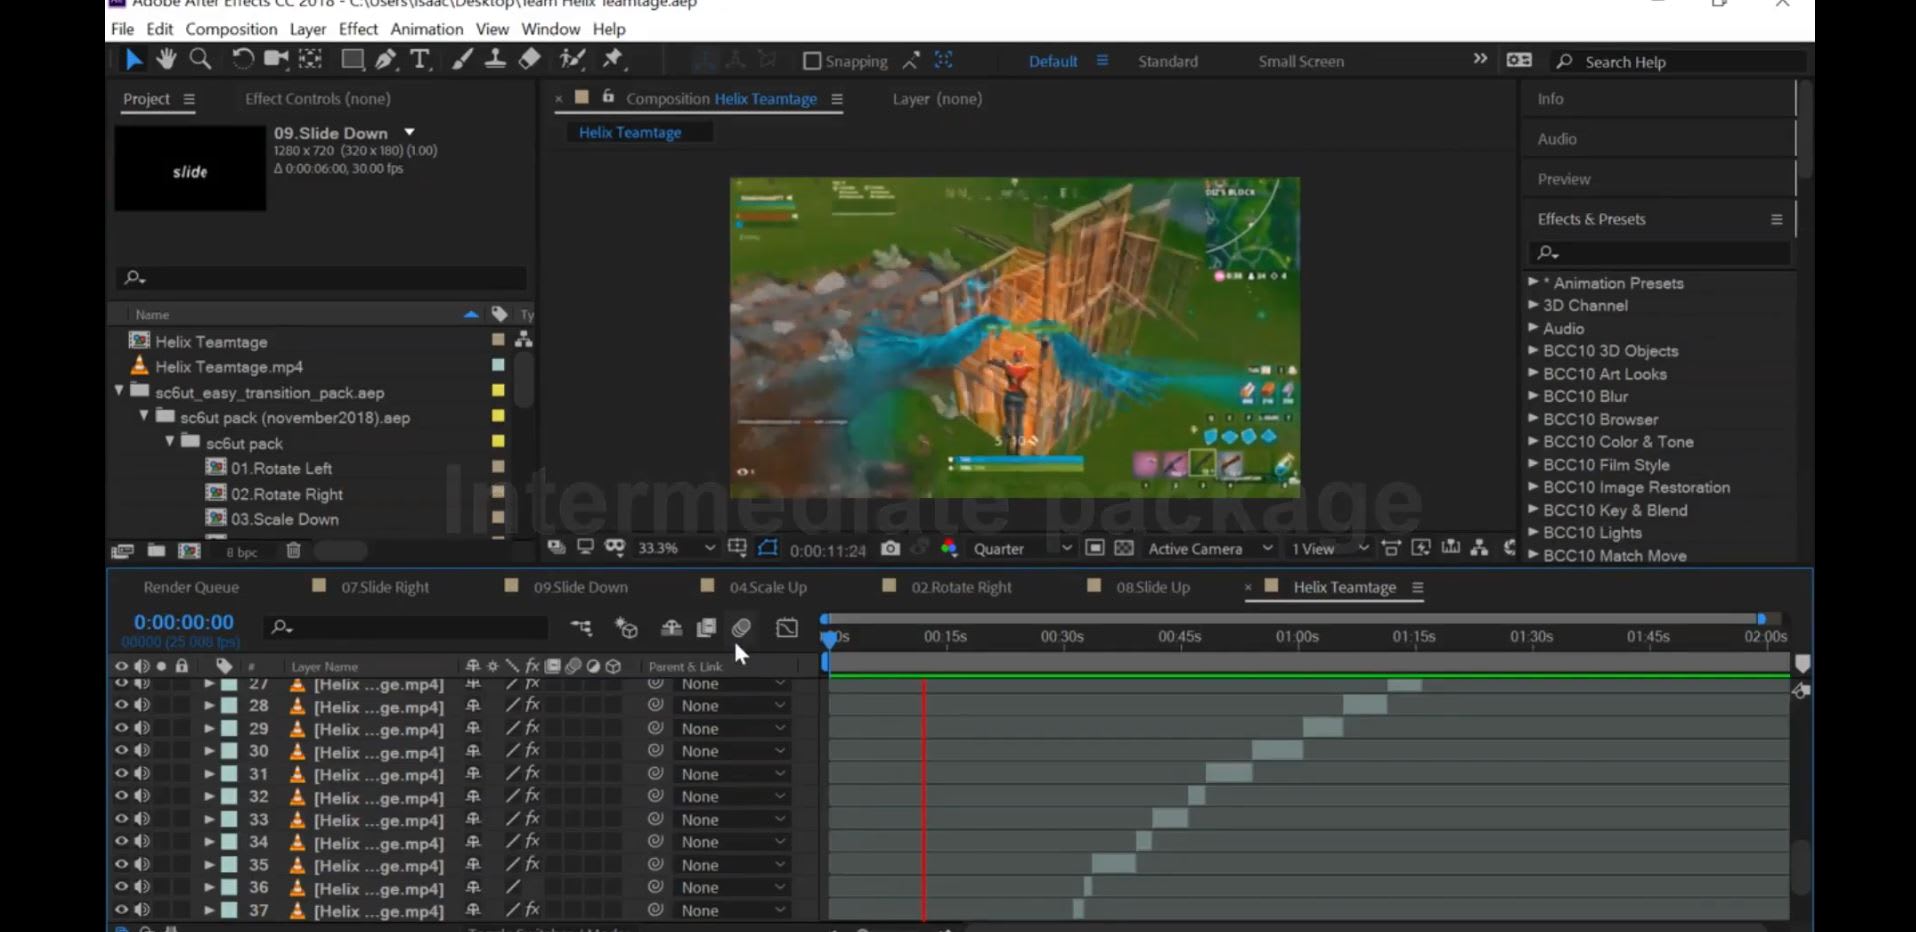Mute audio of layer 29

[x=142, y=728]
